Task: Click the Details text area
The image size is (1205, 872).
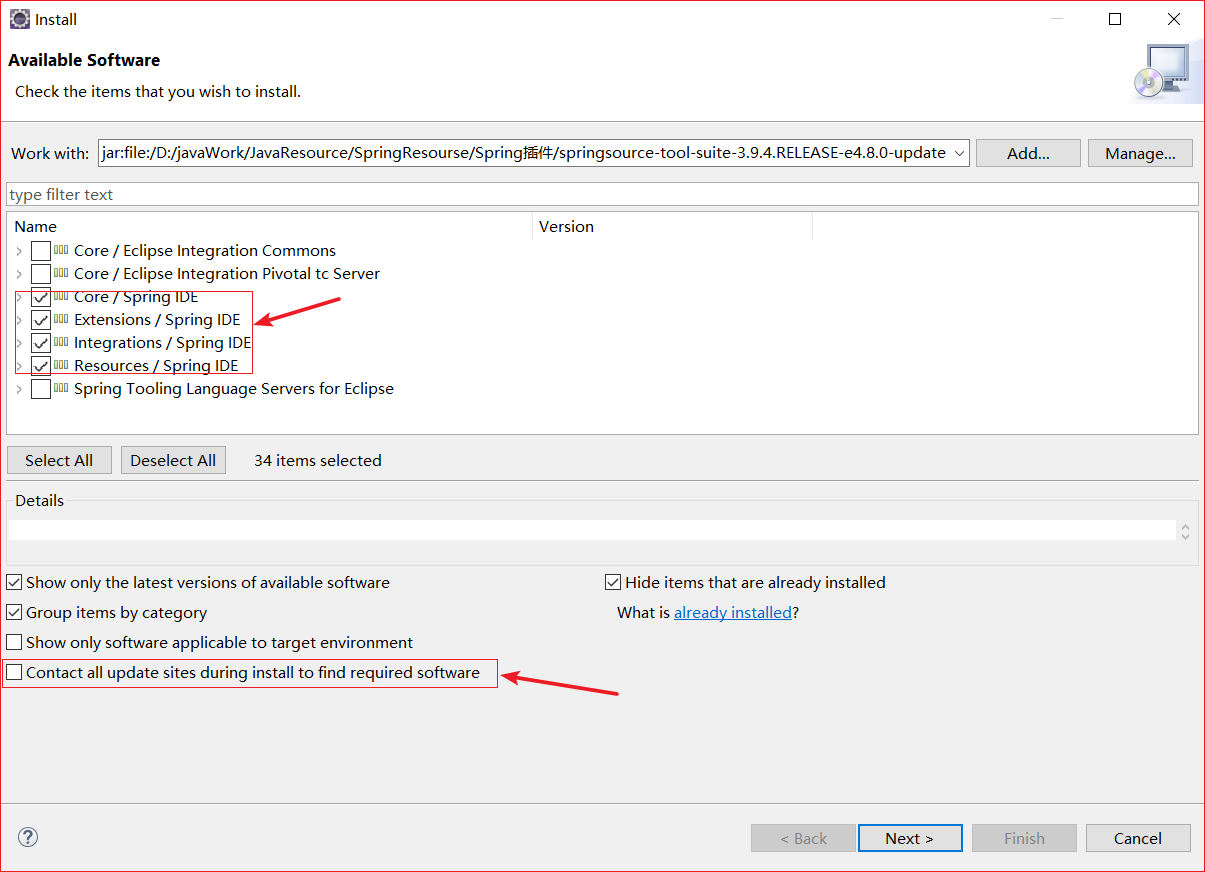Action: (592, 530)
